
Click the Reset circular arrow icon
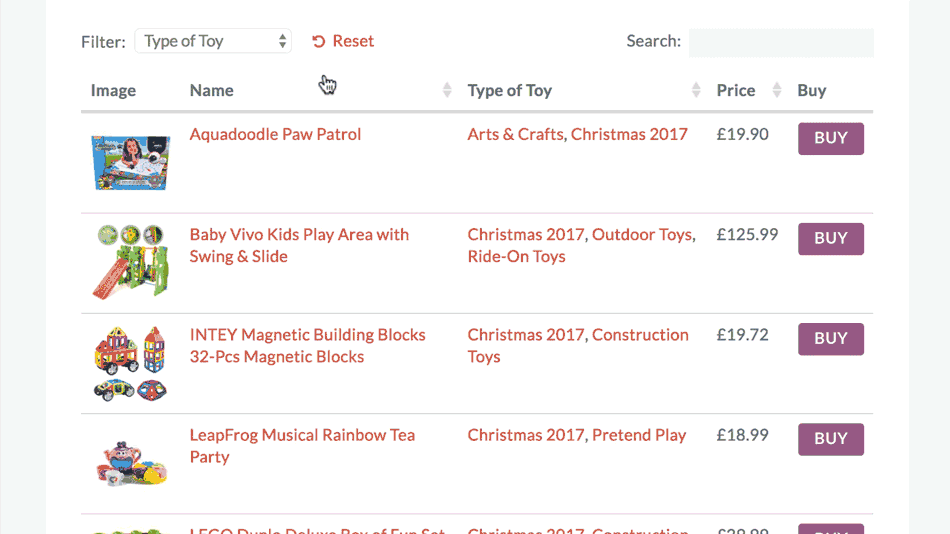coord(319,41)
